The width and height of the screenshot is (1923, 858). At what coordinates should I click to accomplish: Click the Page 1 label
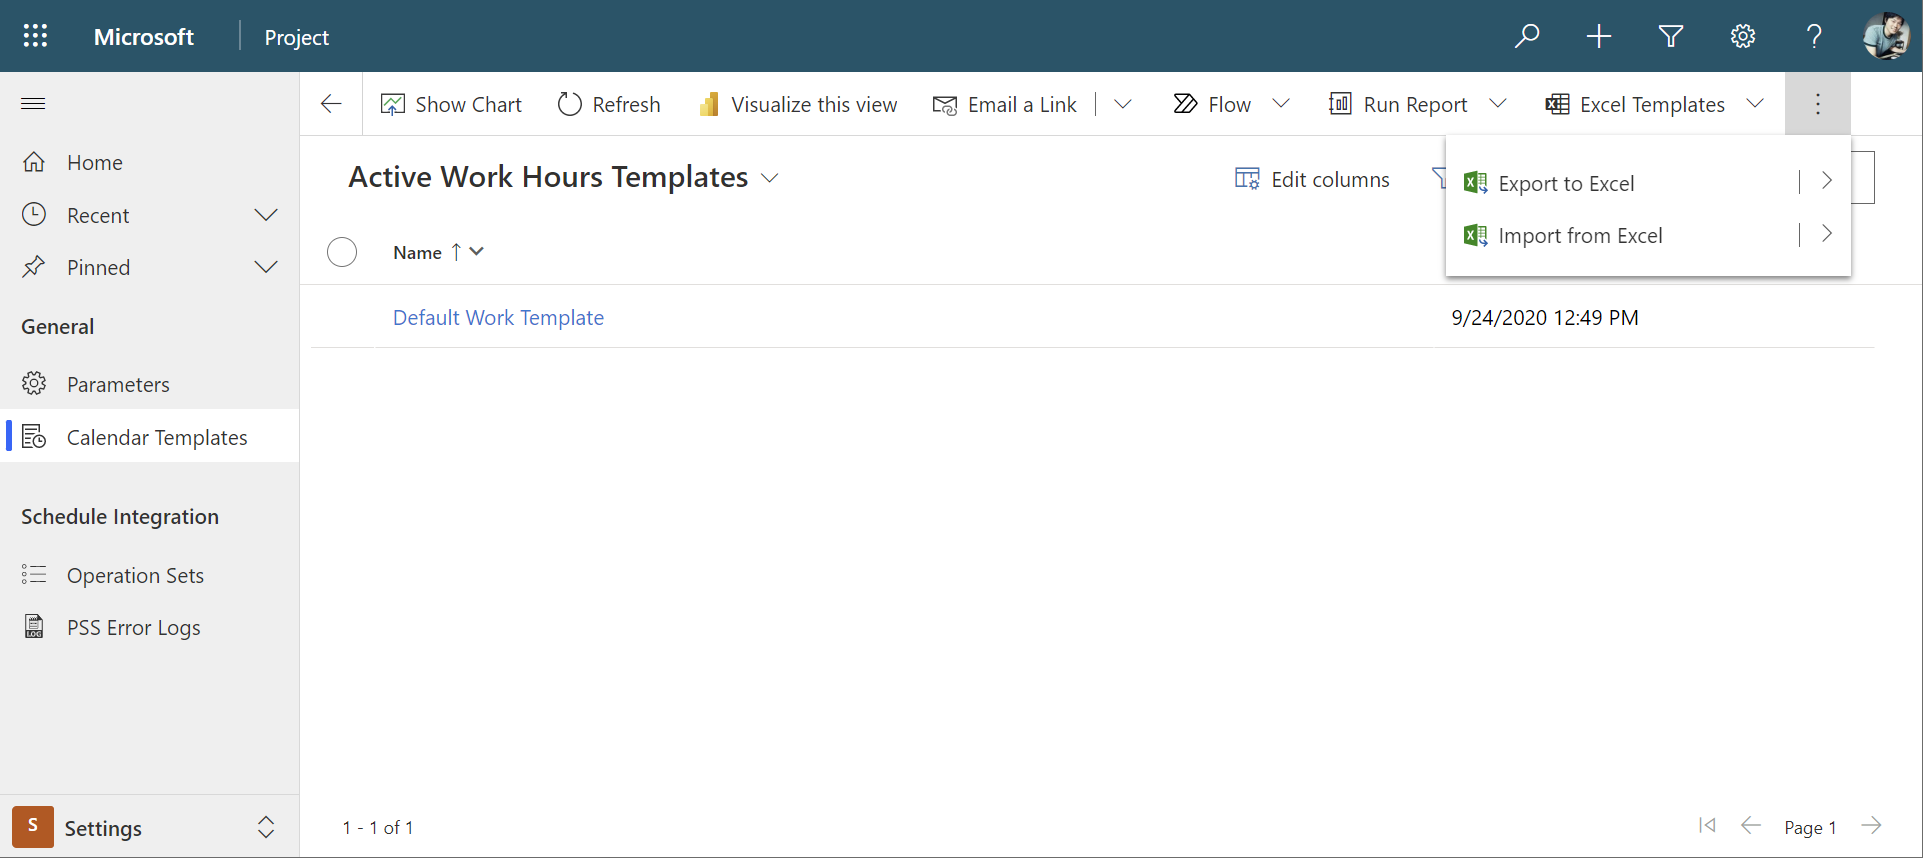pos(1810,827)
